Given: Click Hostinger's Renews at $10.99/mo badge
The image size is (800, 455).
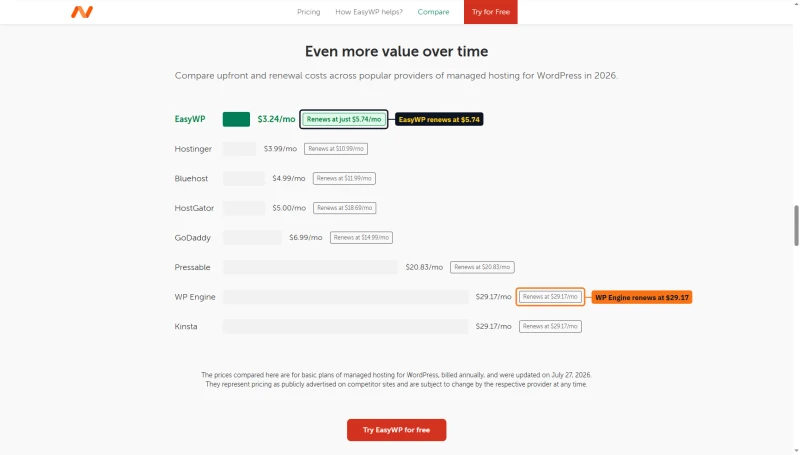Looking at the screenshot, I should point(336,149).
